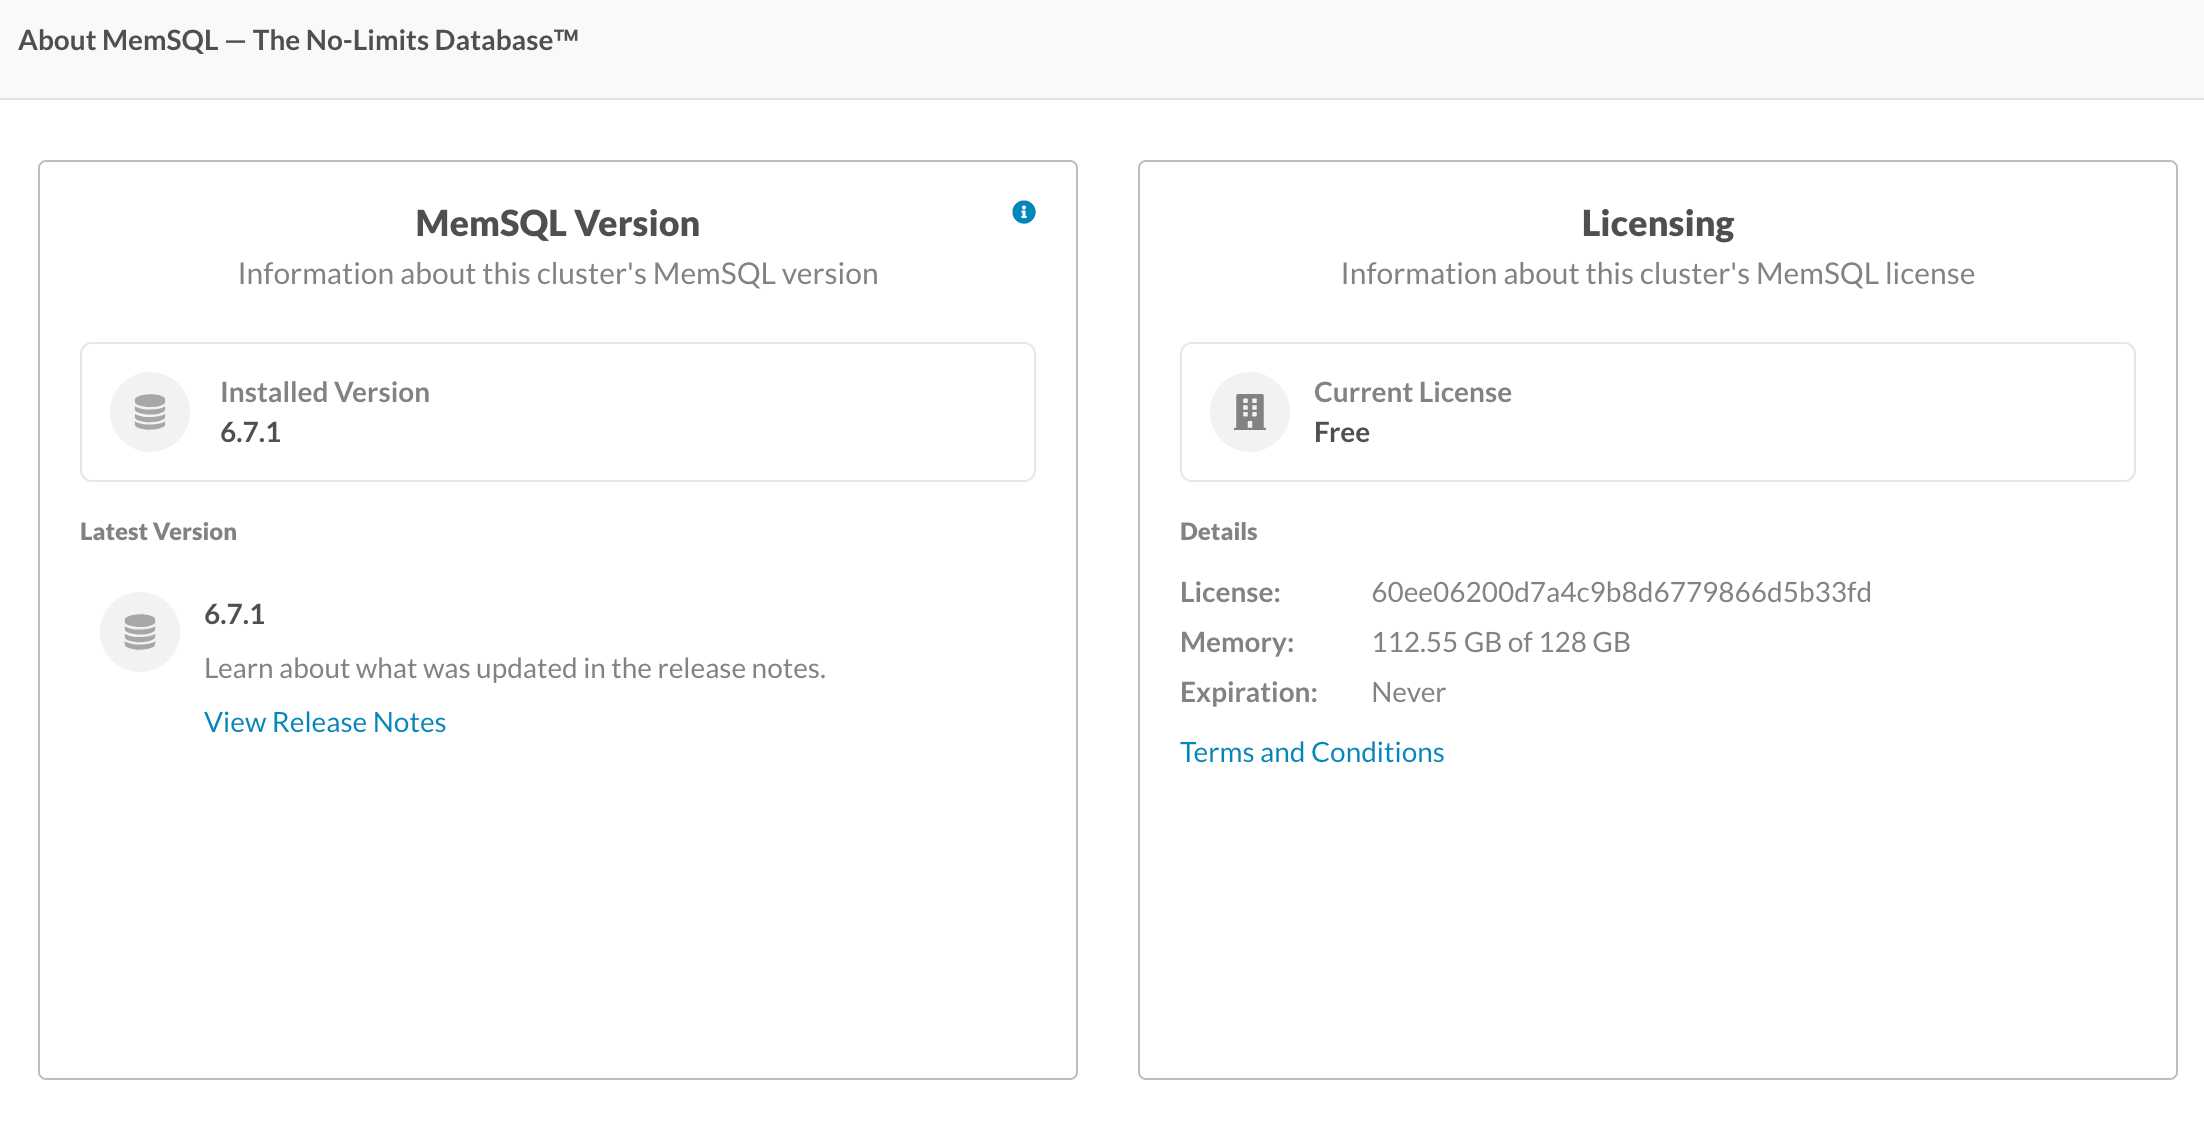The width and height of the screenshot is (2204, 1142).
Task: Click the About MemSQL page title
Action: [298, 40]
